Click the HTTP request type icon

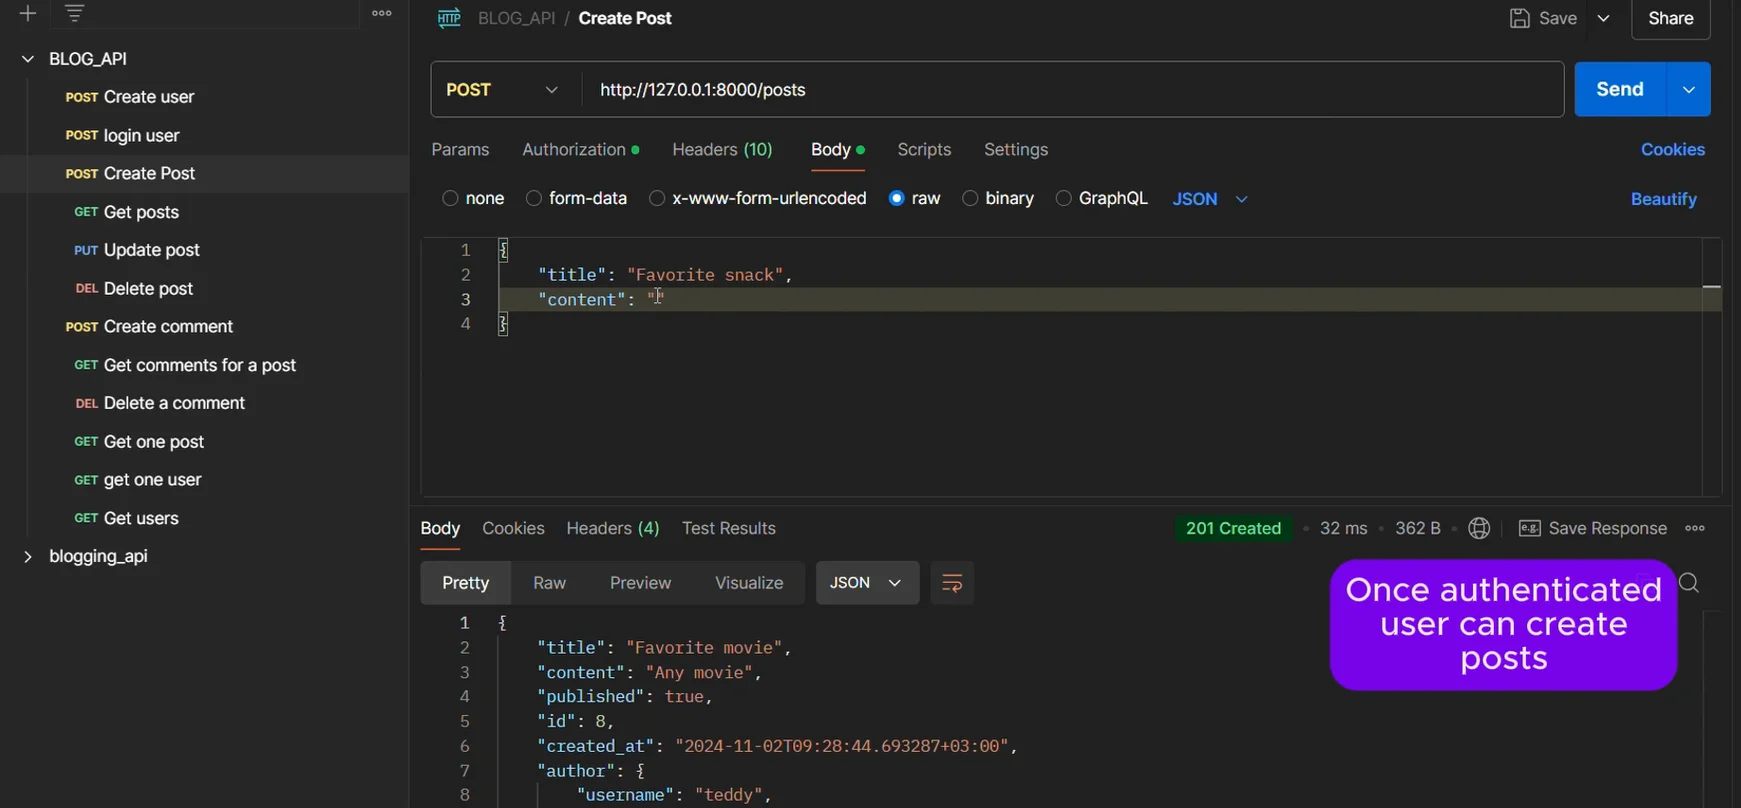coord(449,18)
